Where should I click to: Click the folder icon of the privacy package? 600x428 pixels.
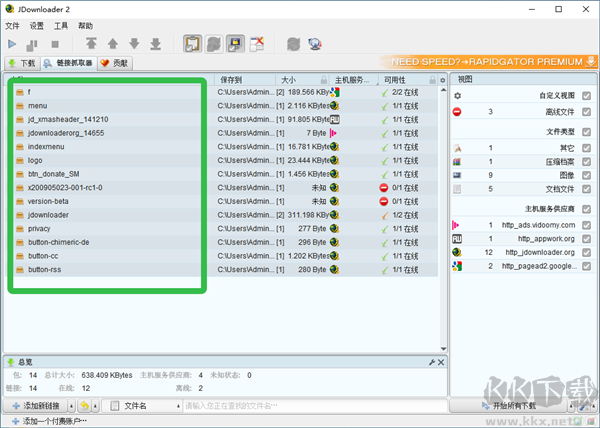(x=20, y=229)
